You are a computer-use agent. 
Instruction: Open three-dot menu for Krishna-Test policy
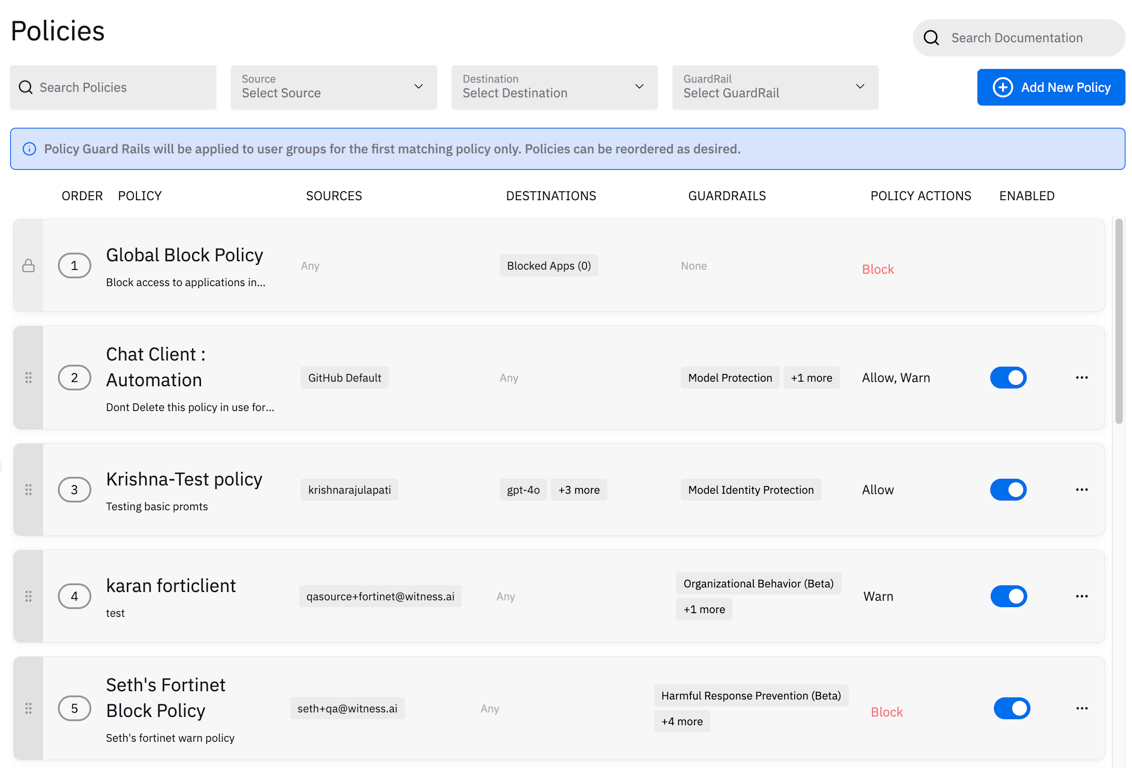(1081, 490)
